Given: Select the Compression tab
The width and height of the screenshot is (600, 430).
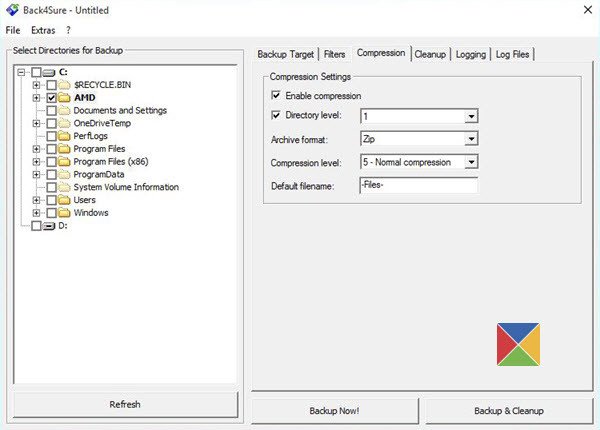Looking at the screenshot, I should tap(381, 53).
